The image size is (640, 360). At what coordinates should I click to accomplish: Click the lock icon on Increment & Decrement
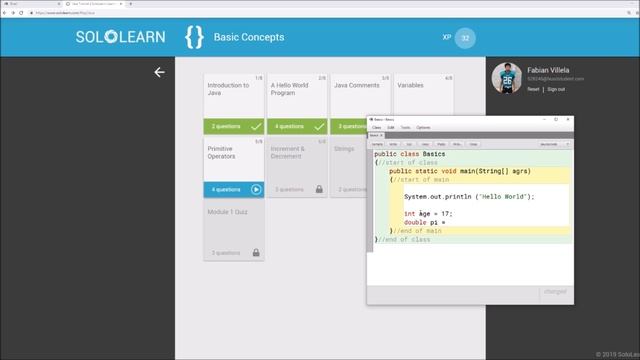[x=319, y=189]
